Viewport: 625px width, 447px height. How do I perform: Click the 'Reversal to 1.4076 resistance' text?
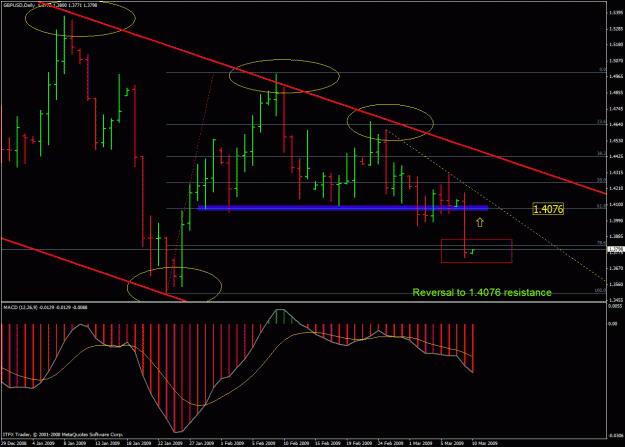point(482,293)
